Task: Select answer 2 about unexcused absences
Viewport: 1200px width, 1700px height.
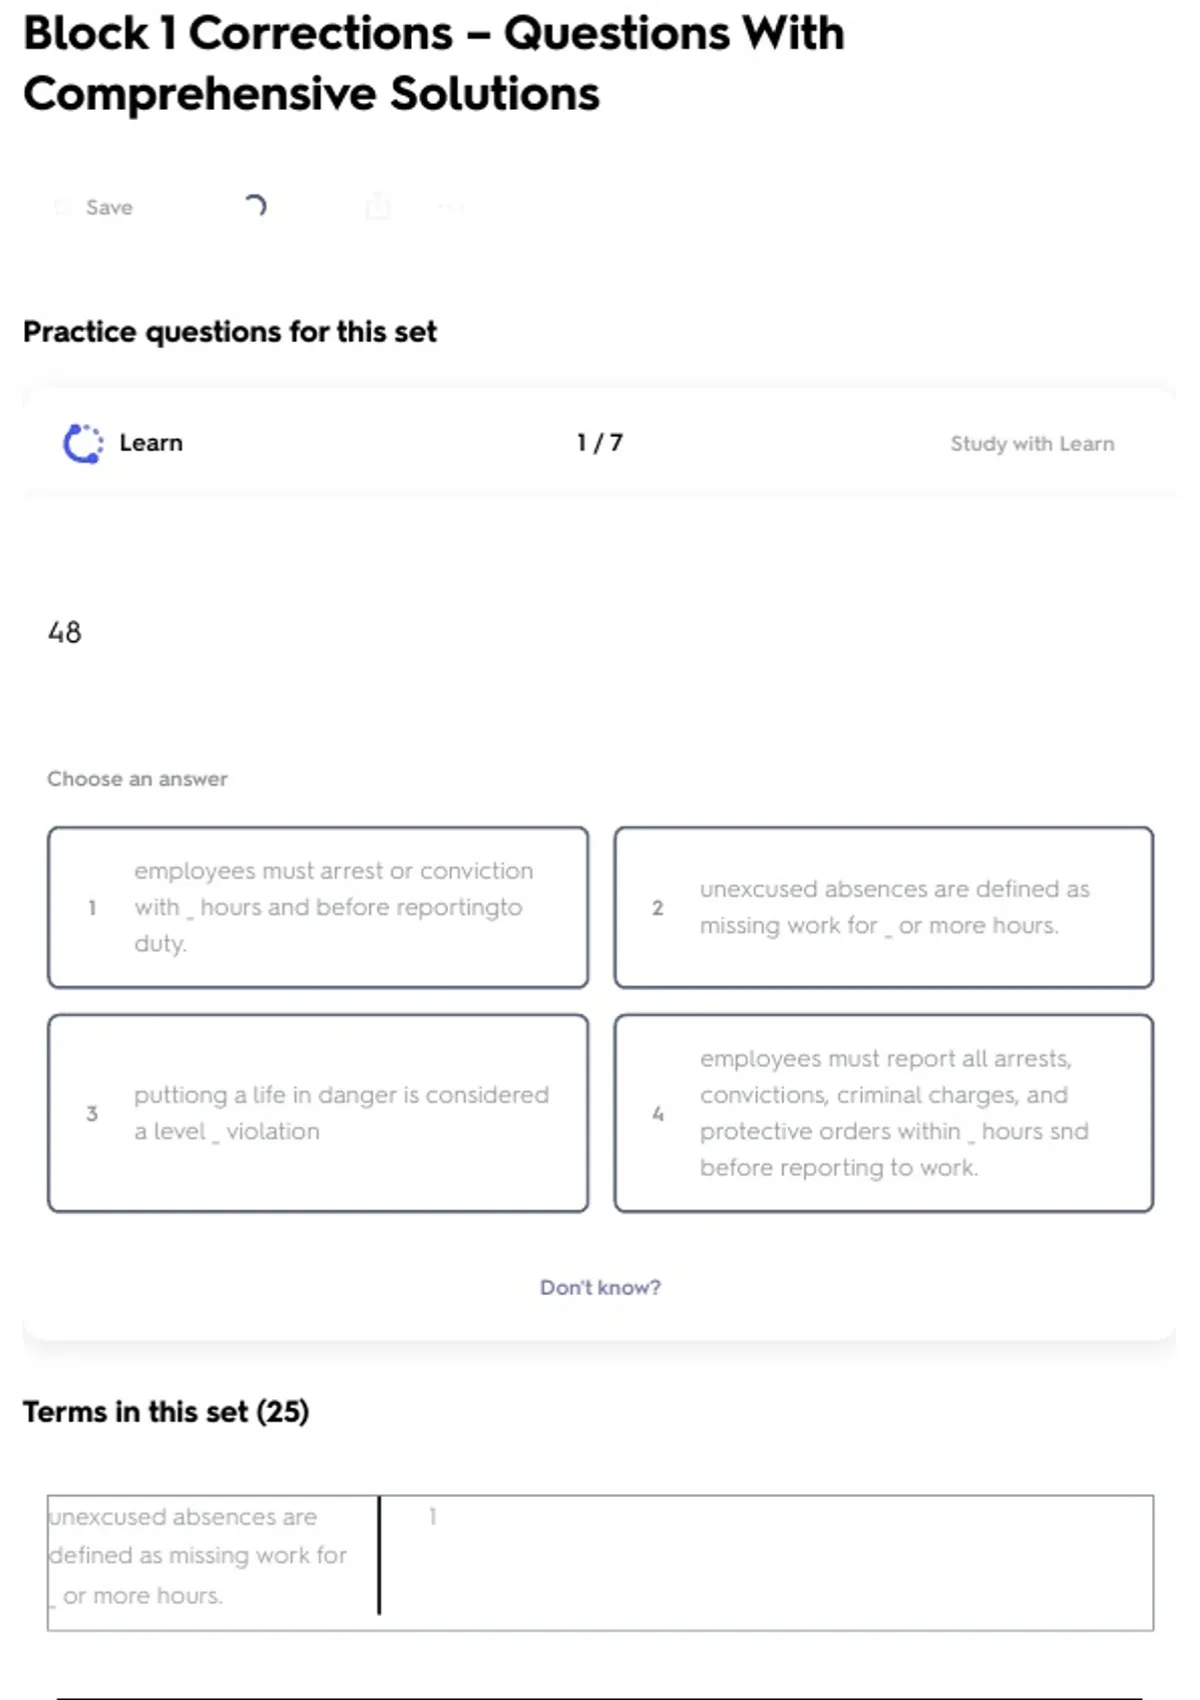Action: (883, 907)
